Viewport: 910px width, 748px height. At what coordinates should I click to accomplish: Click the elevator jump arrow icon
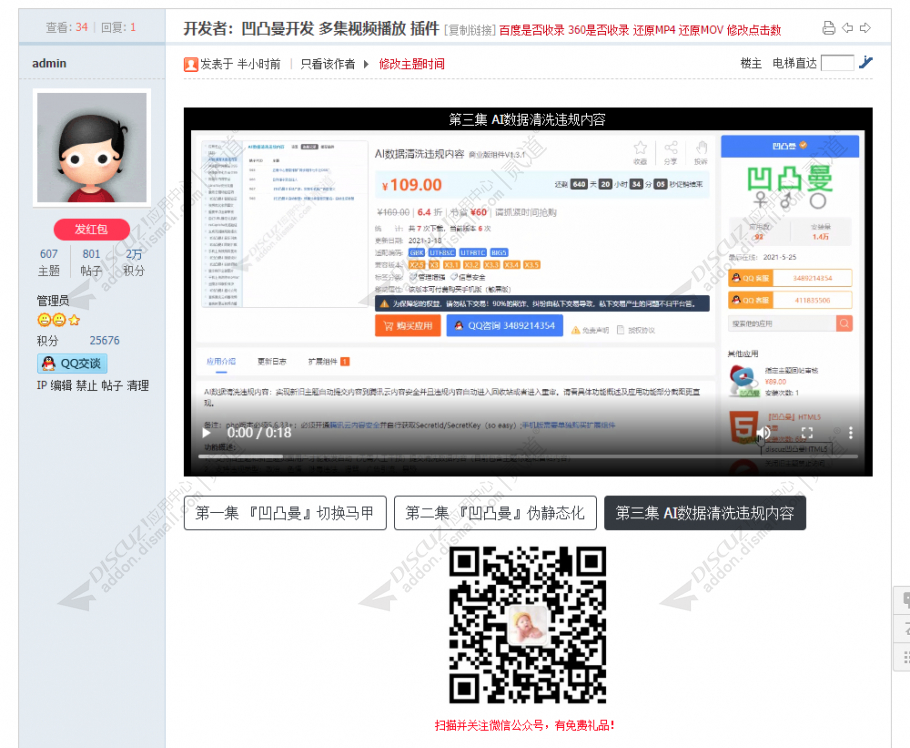click(x=865, y=62)
